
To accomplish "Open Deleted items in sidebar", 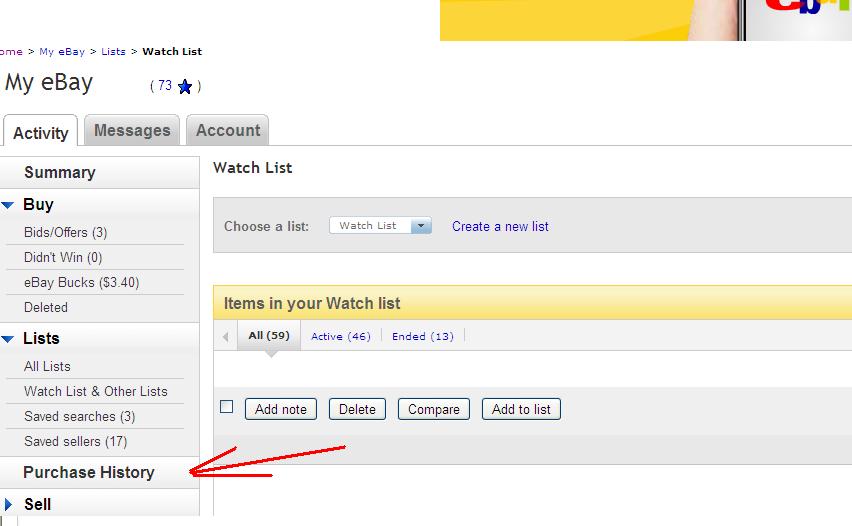I will pyautogui.click(x=46, y=308).
